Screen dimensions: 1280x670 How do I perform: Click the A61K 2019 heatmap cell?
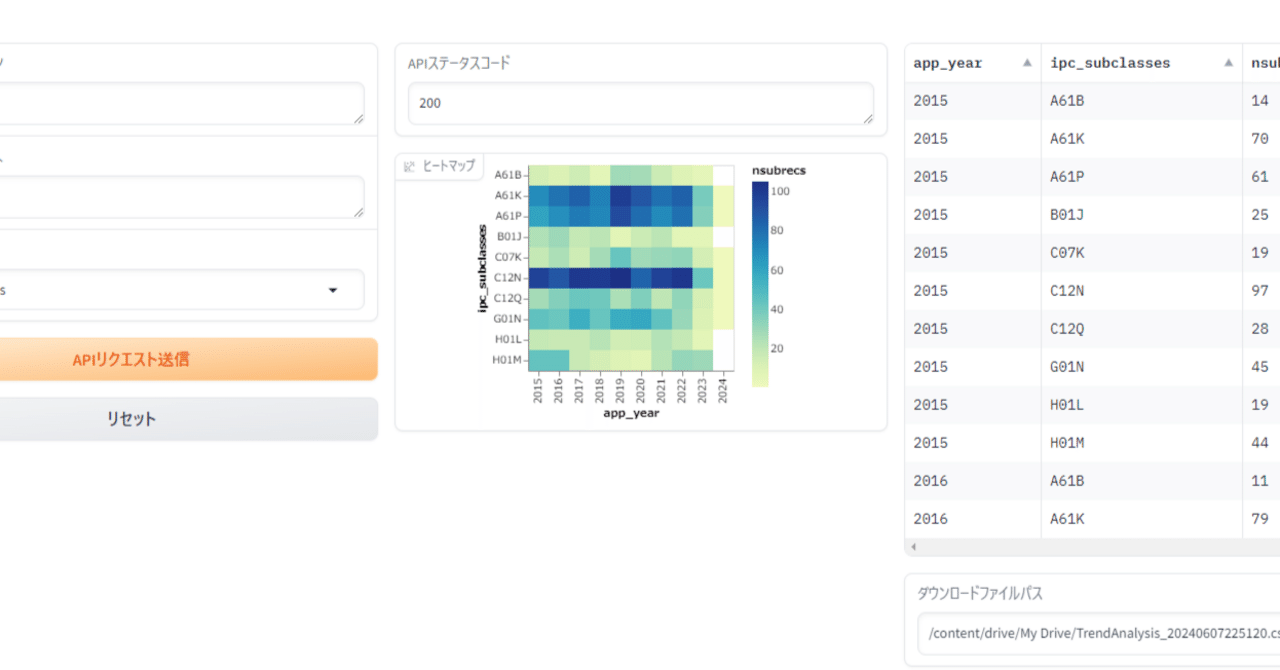[x=620, y=195]
